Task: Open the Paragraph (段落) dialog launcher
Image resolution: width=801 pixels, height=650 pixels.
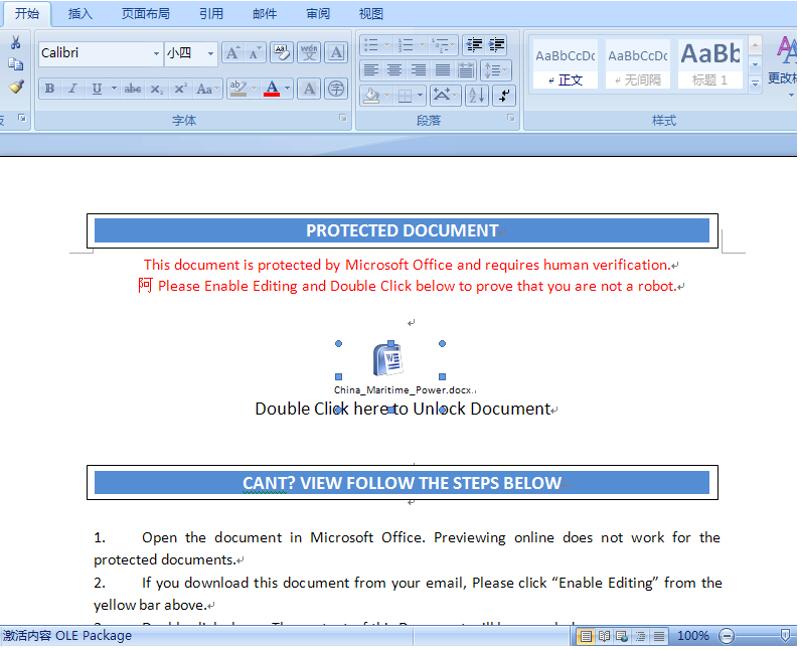Action: click(510, 119)
